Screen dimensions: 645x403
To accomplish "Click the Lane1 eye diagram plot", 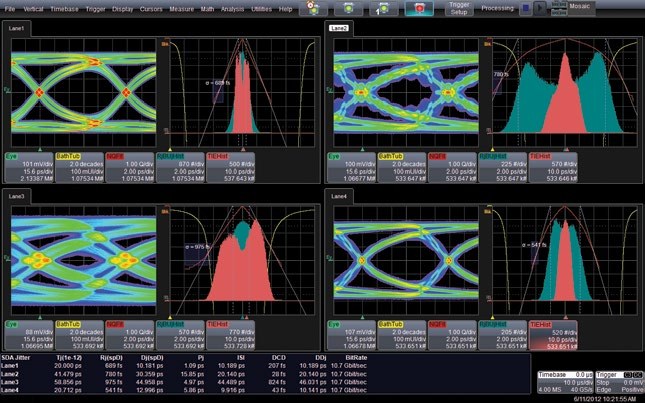I will 84,93.
